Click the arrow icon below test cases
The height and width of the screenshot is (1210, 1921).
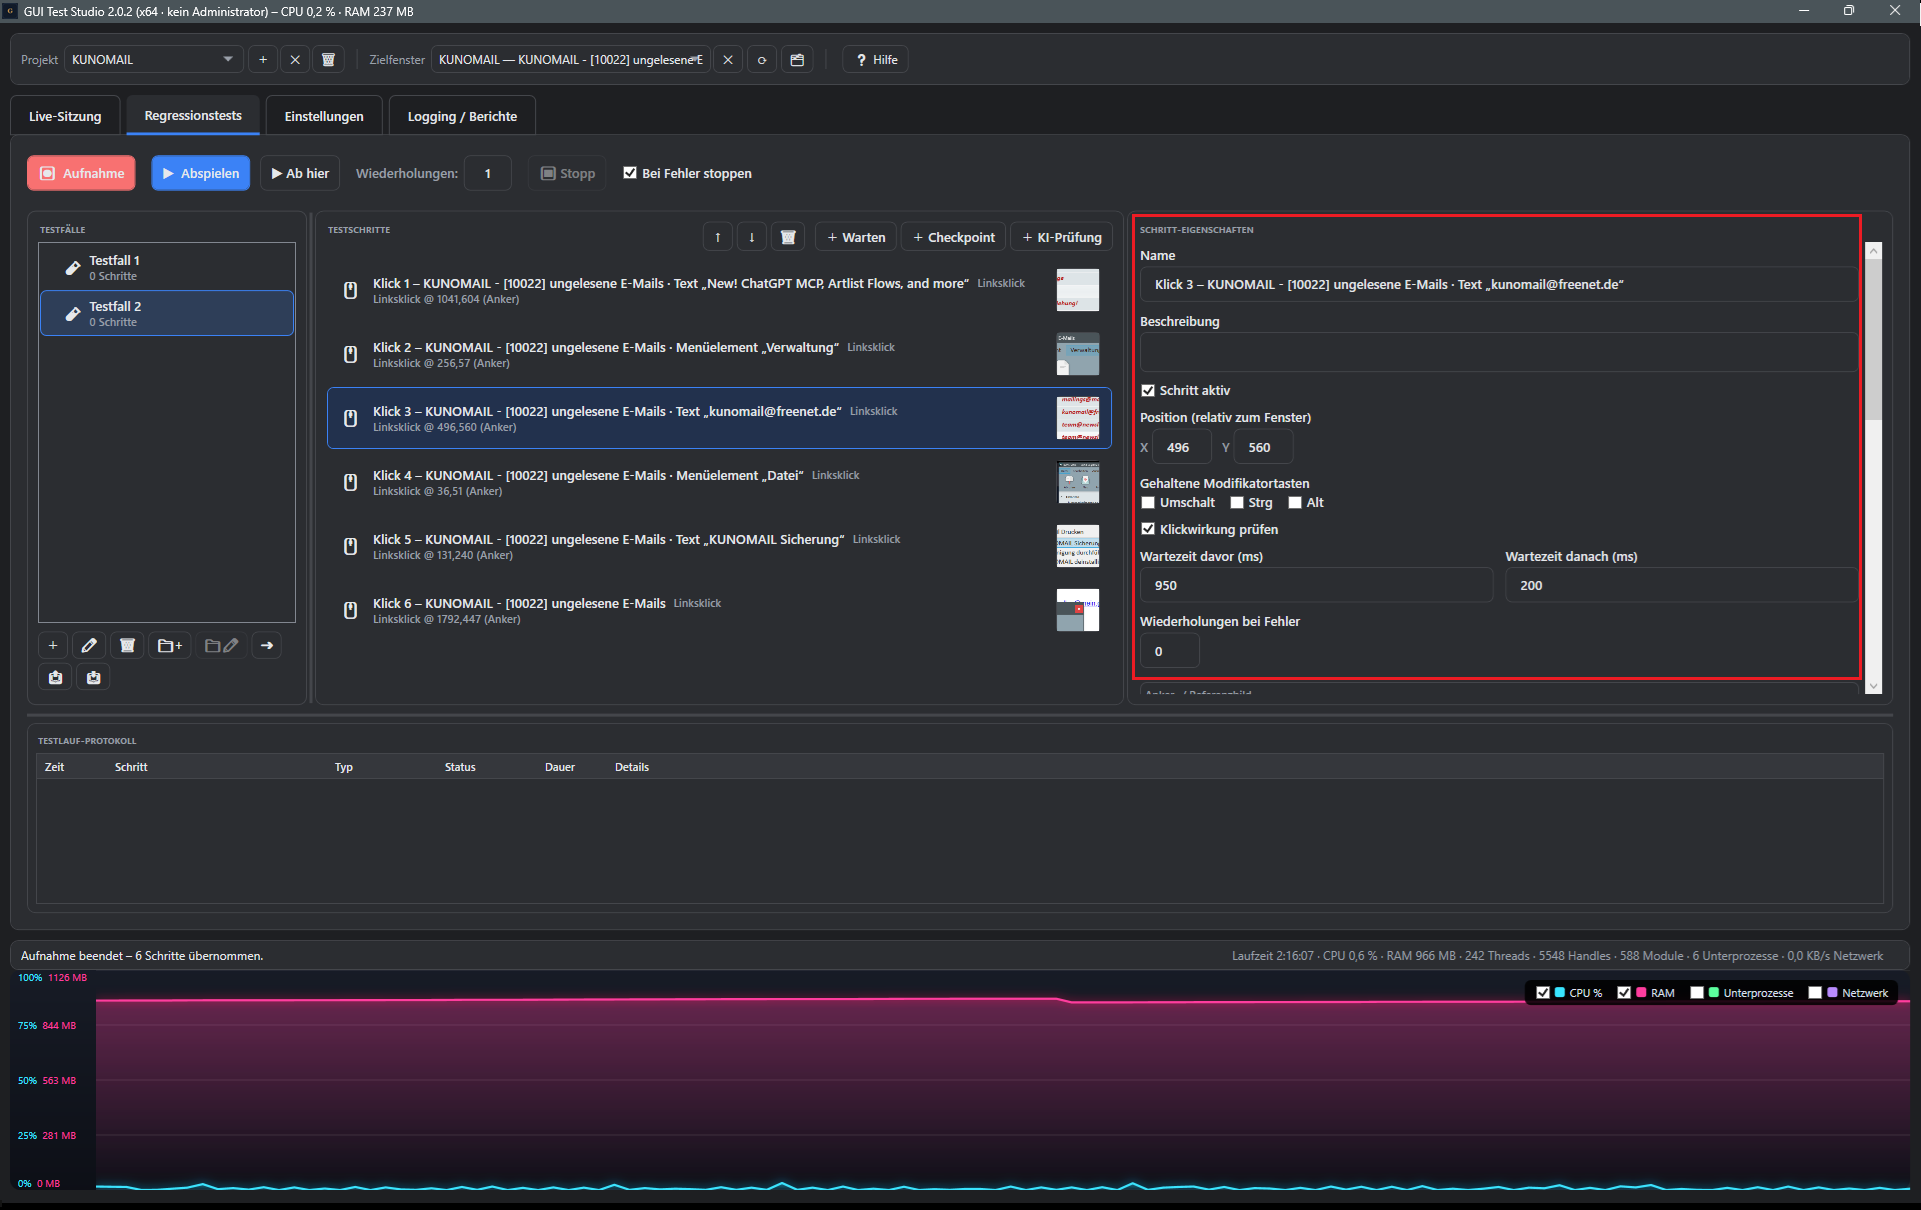coord(267,645)
